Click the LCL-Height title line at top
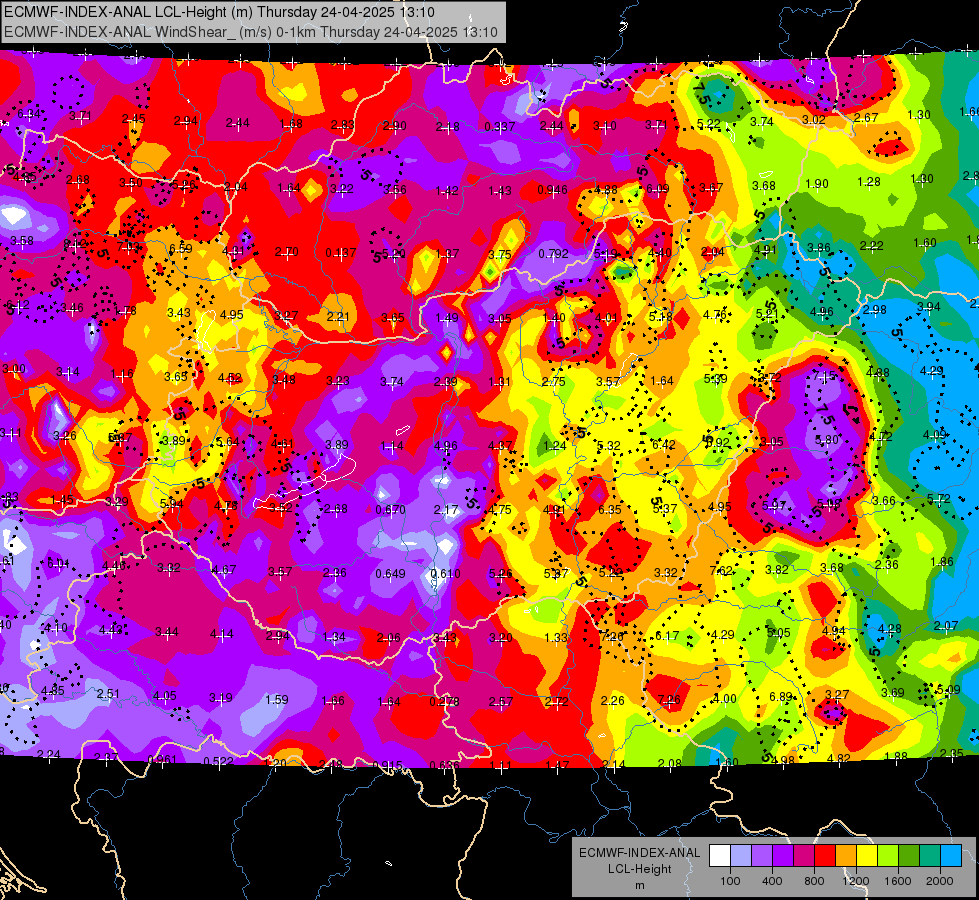Viewport: 979px width, 900px height. (x=219, y=12)
